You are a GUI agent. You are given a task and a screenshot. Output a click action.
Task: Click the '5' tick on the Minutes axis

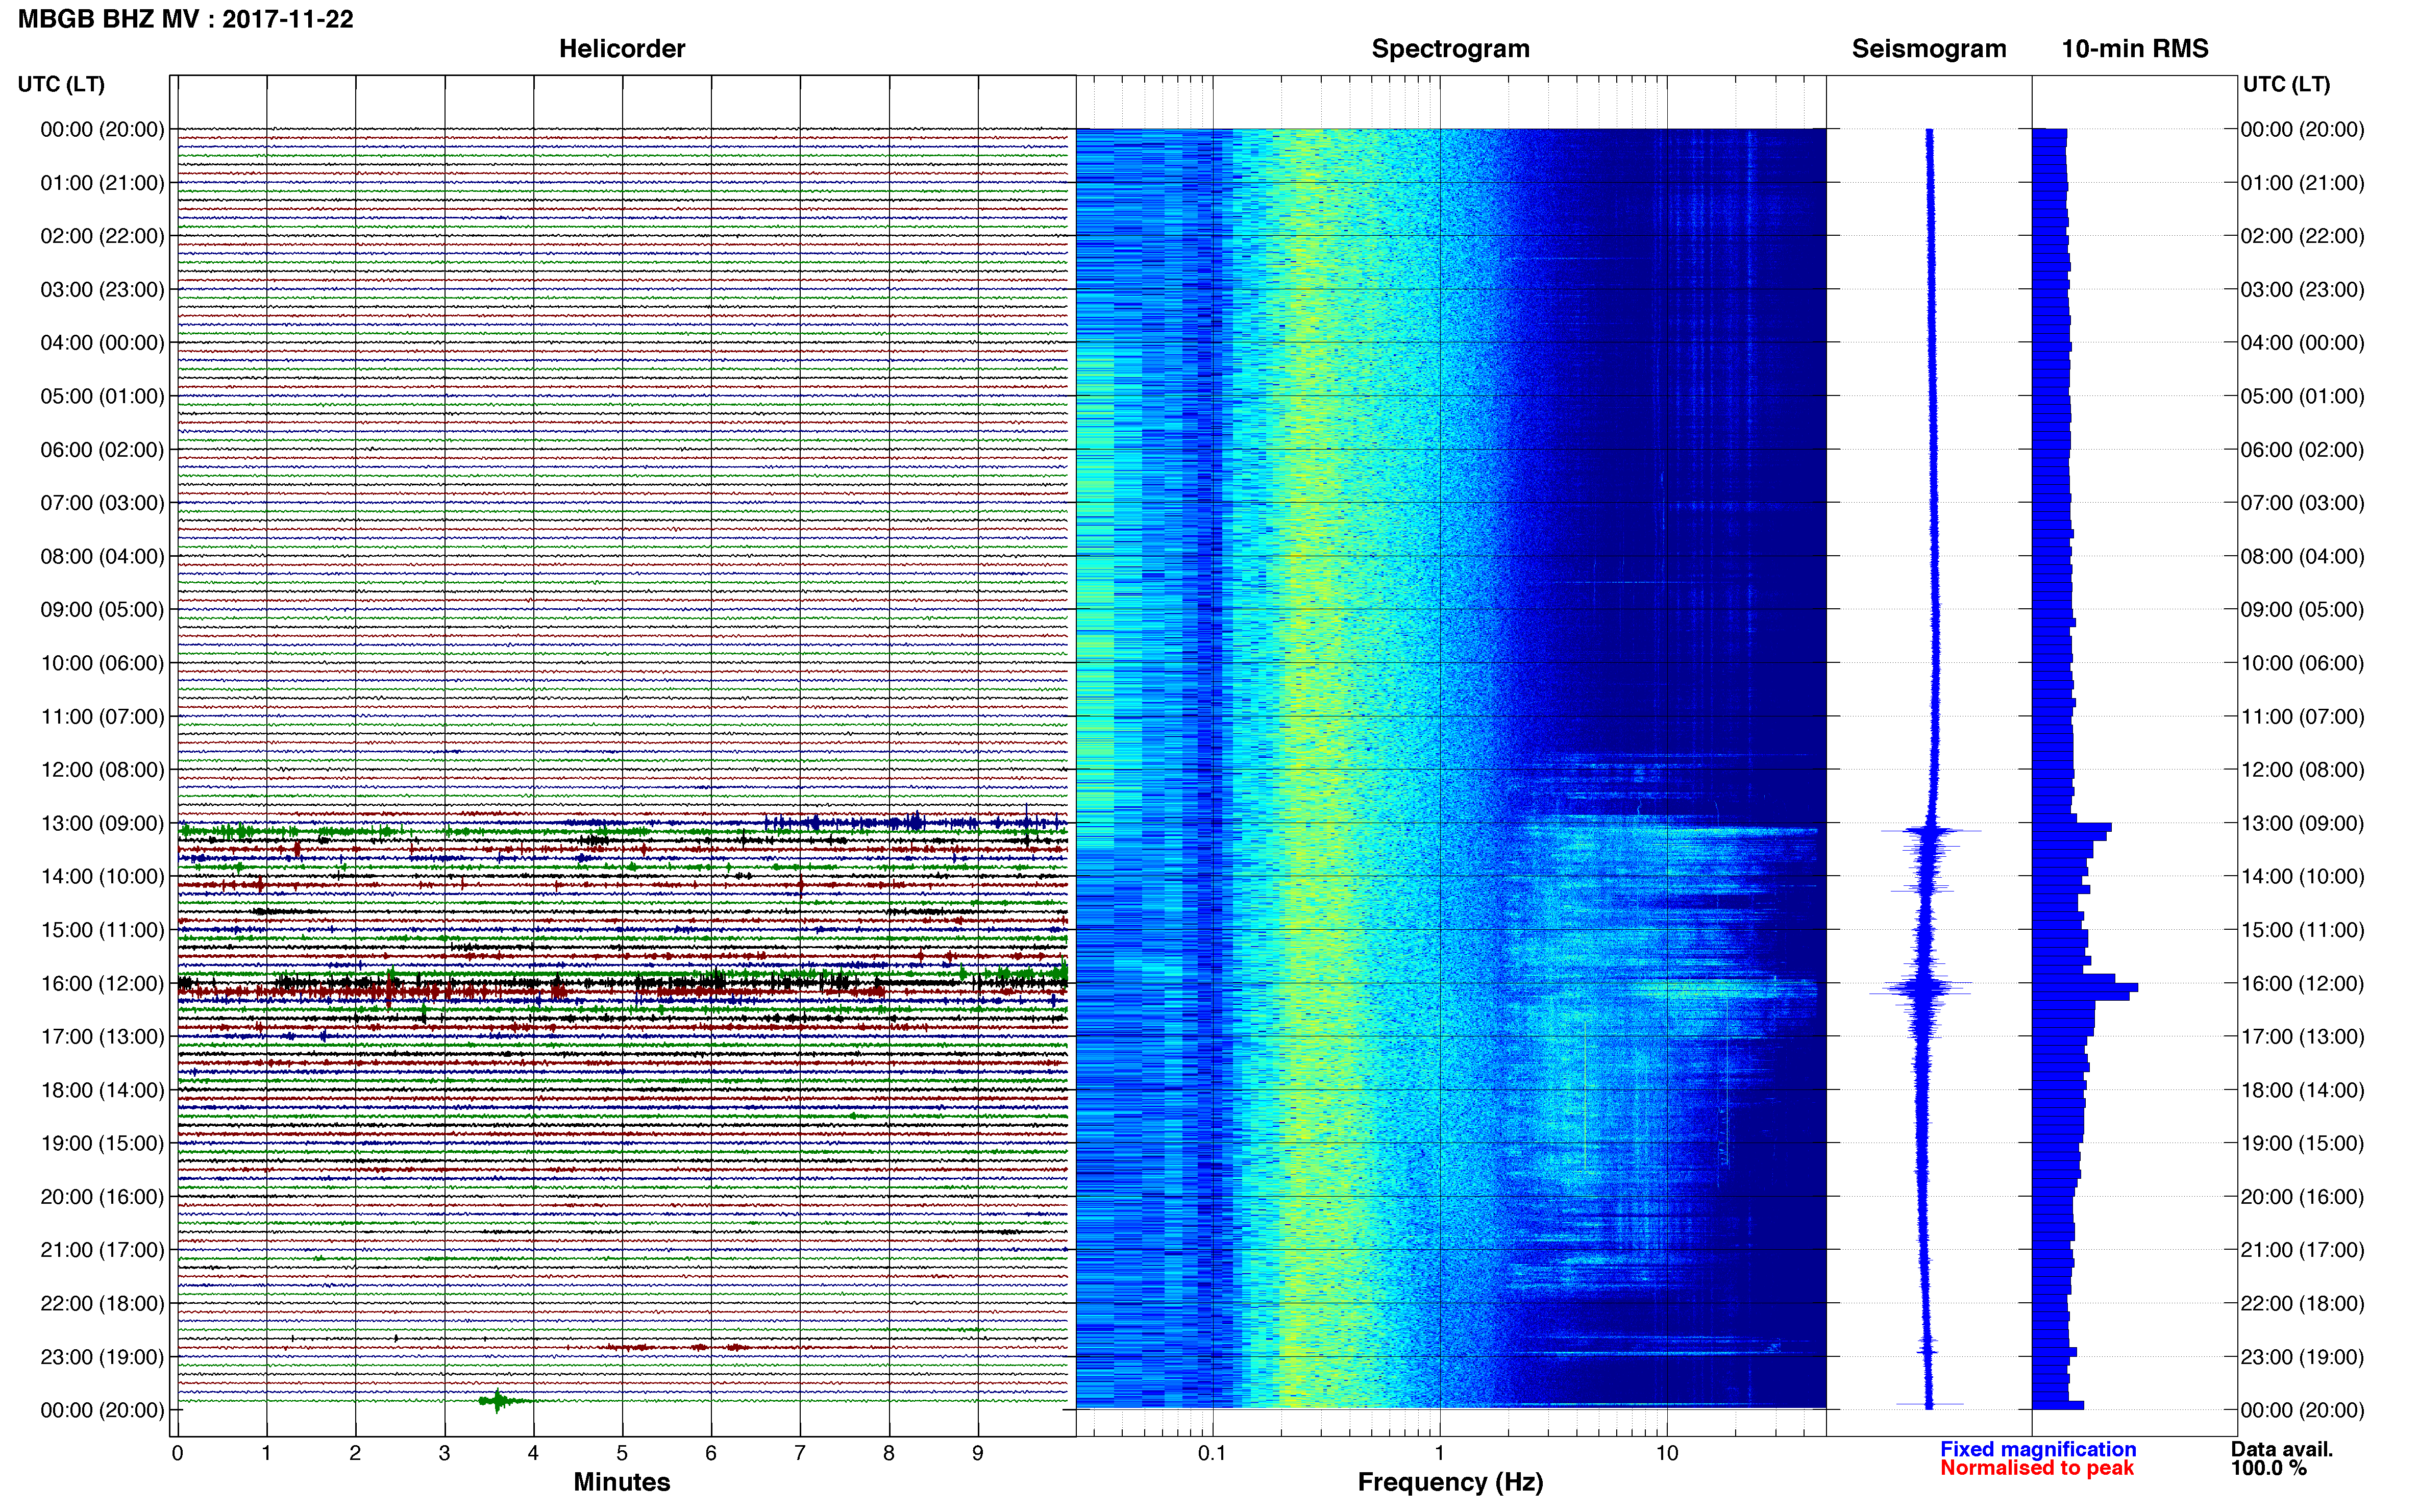coord(622,1454)
